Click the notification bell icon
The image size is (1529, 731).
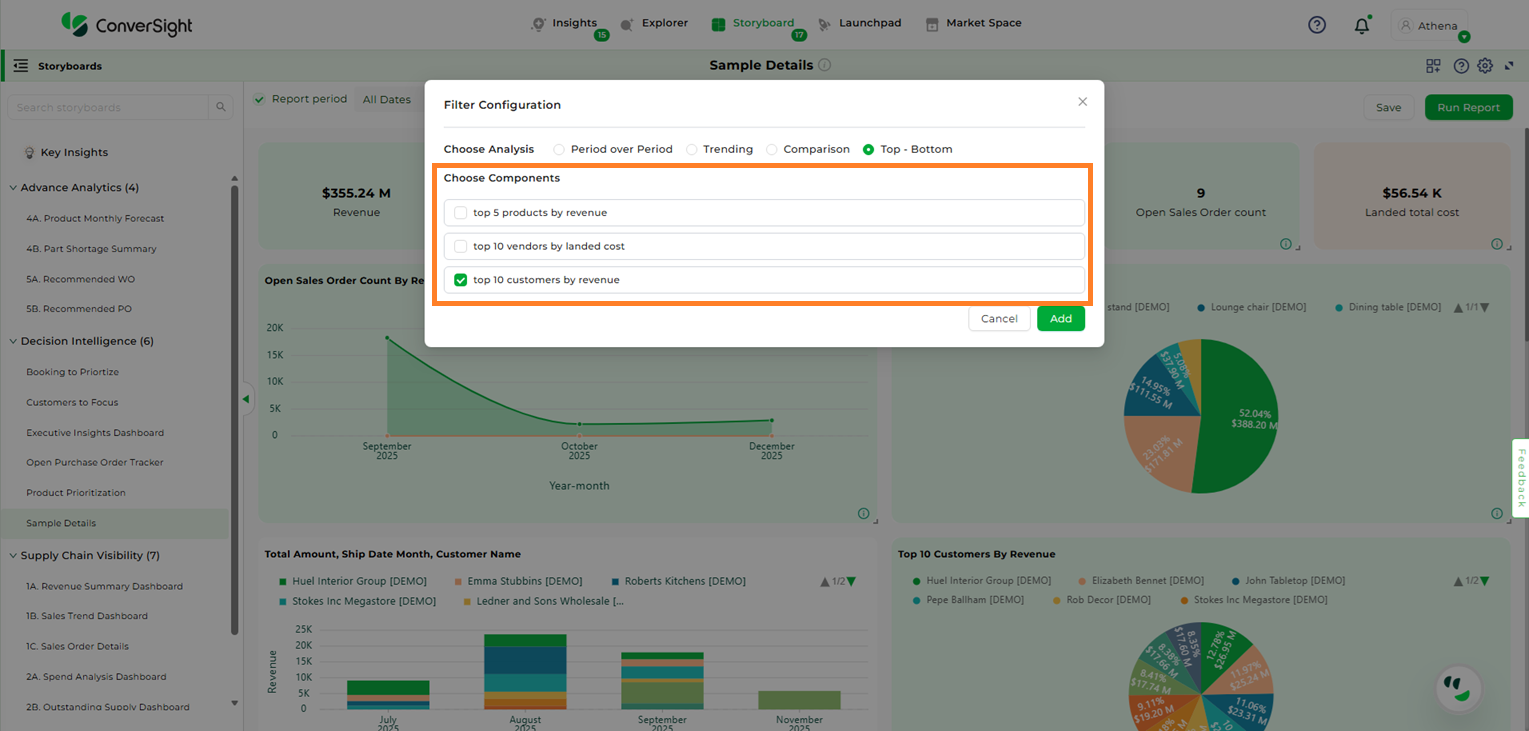pos(1361,26)
